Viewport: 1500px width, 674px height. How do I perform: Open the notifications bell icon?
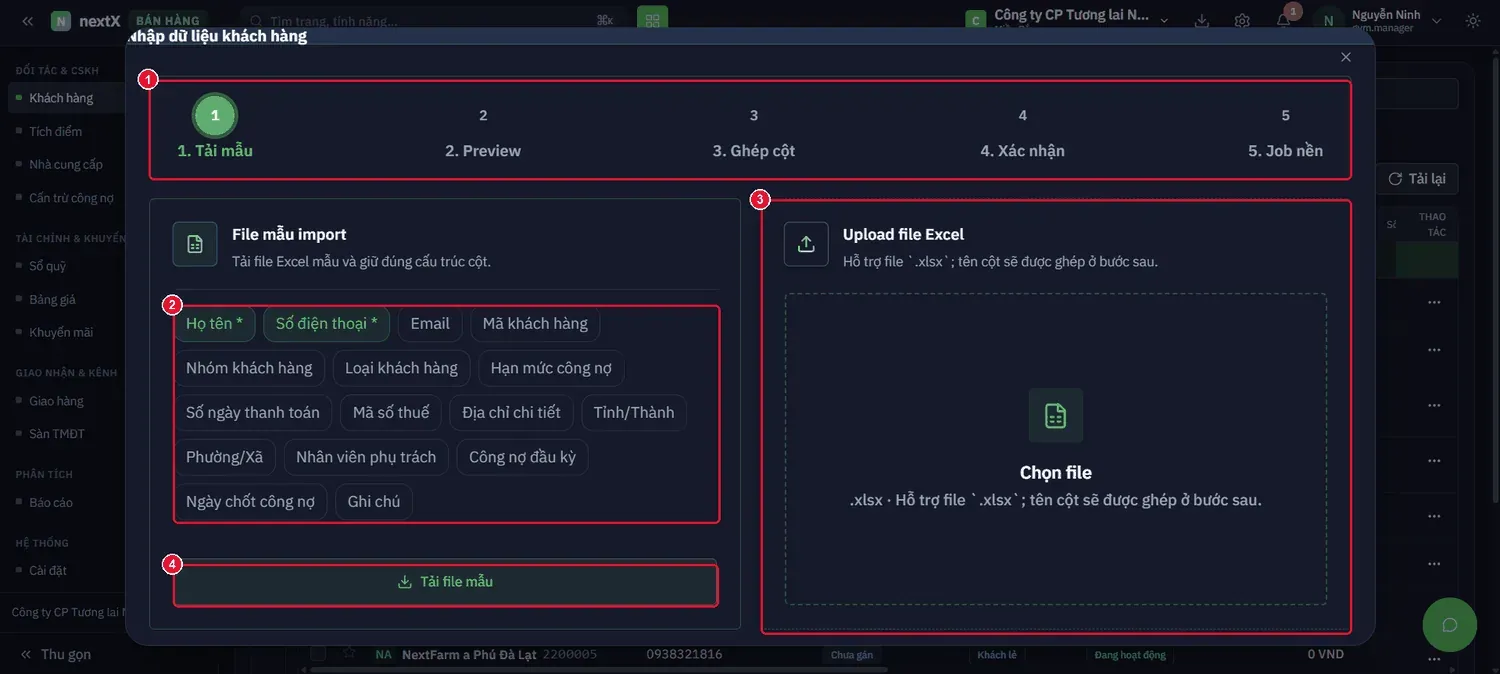[1283, 21]
